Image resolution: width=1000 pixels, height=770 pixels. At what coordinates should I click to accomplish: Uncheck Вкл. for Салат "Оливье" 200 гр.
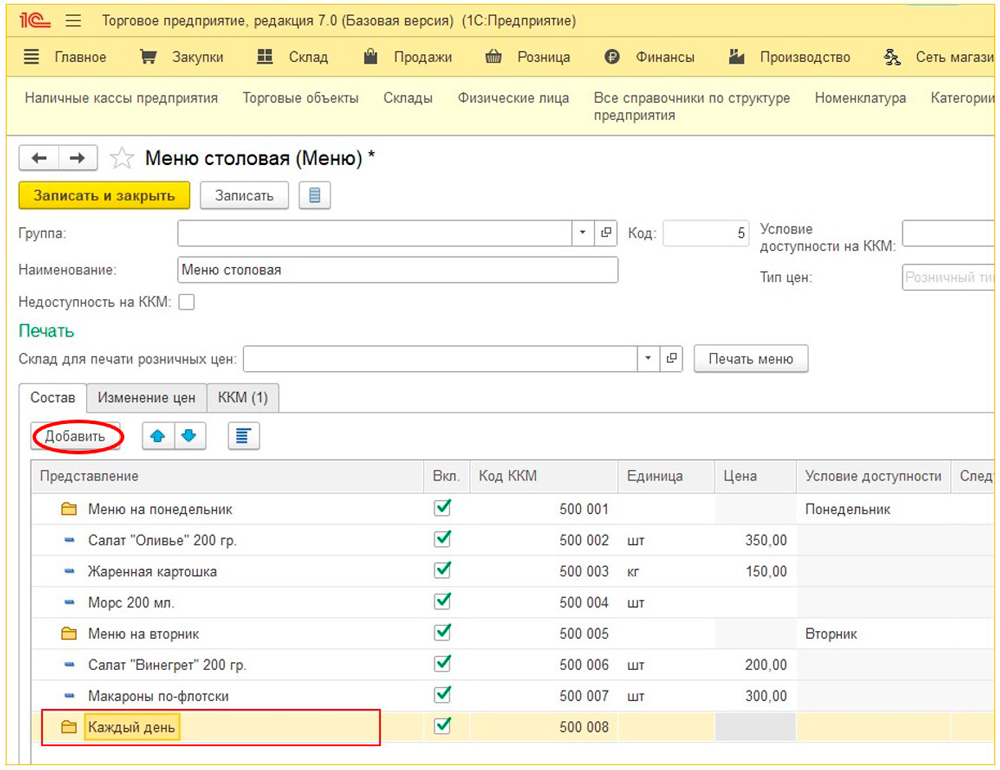coord(443,540)
